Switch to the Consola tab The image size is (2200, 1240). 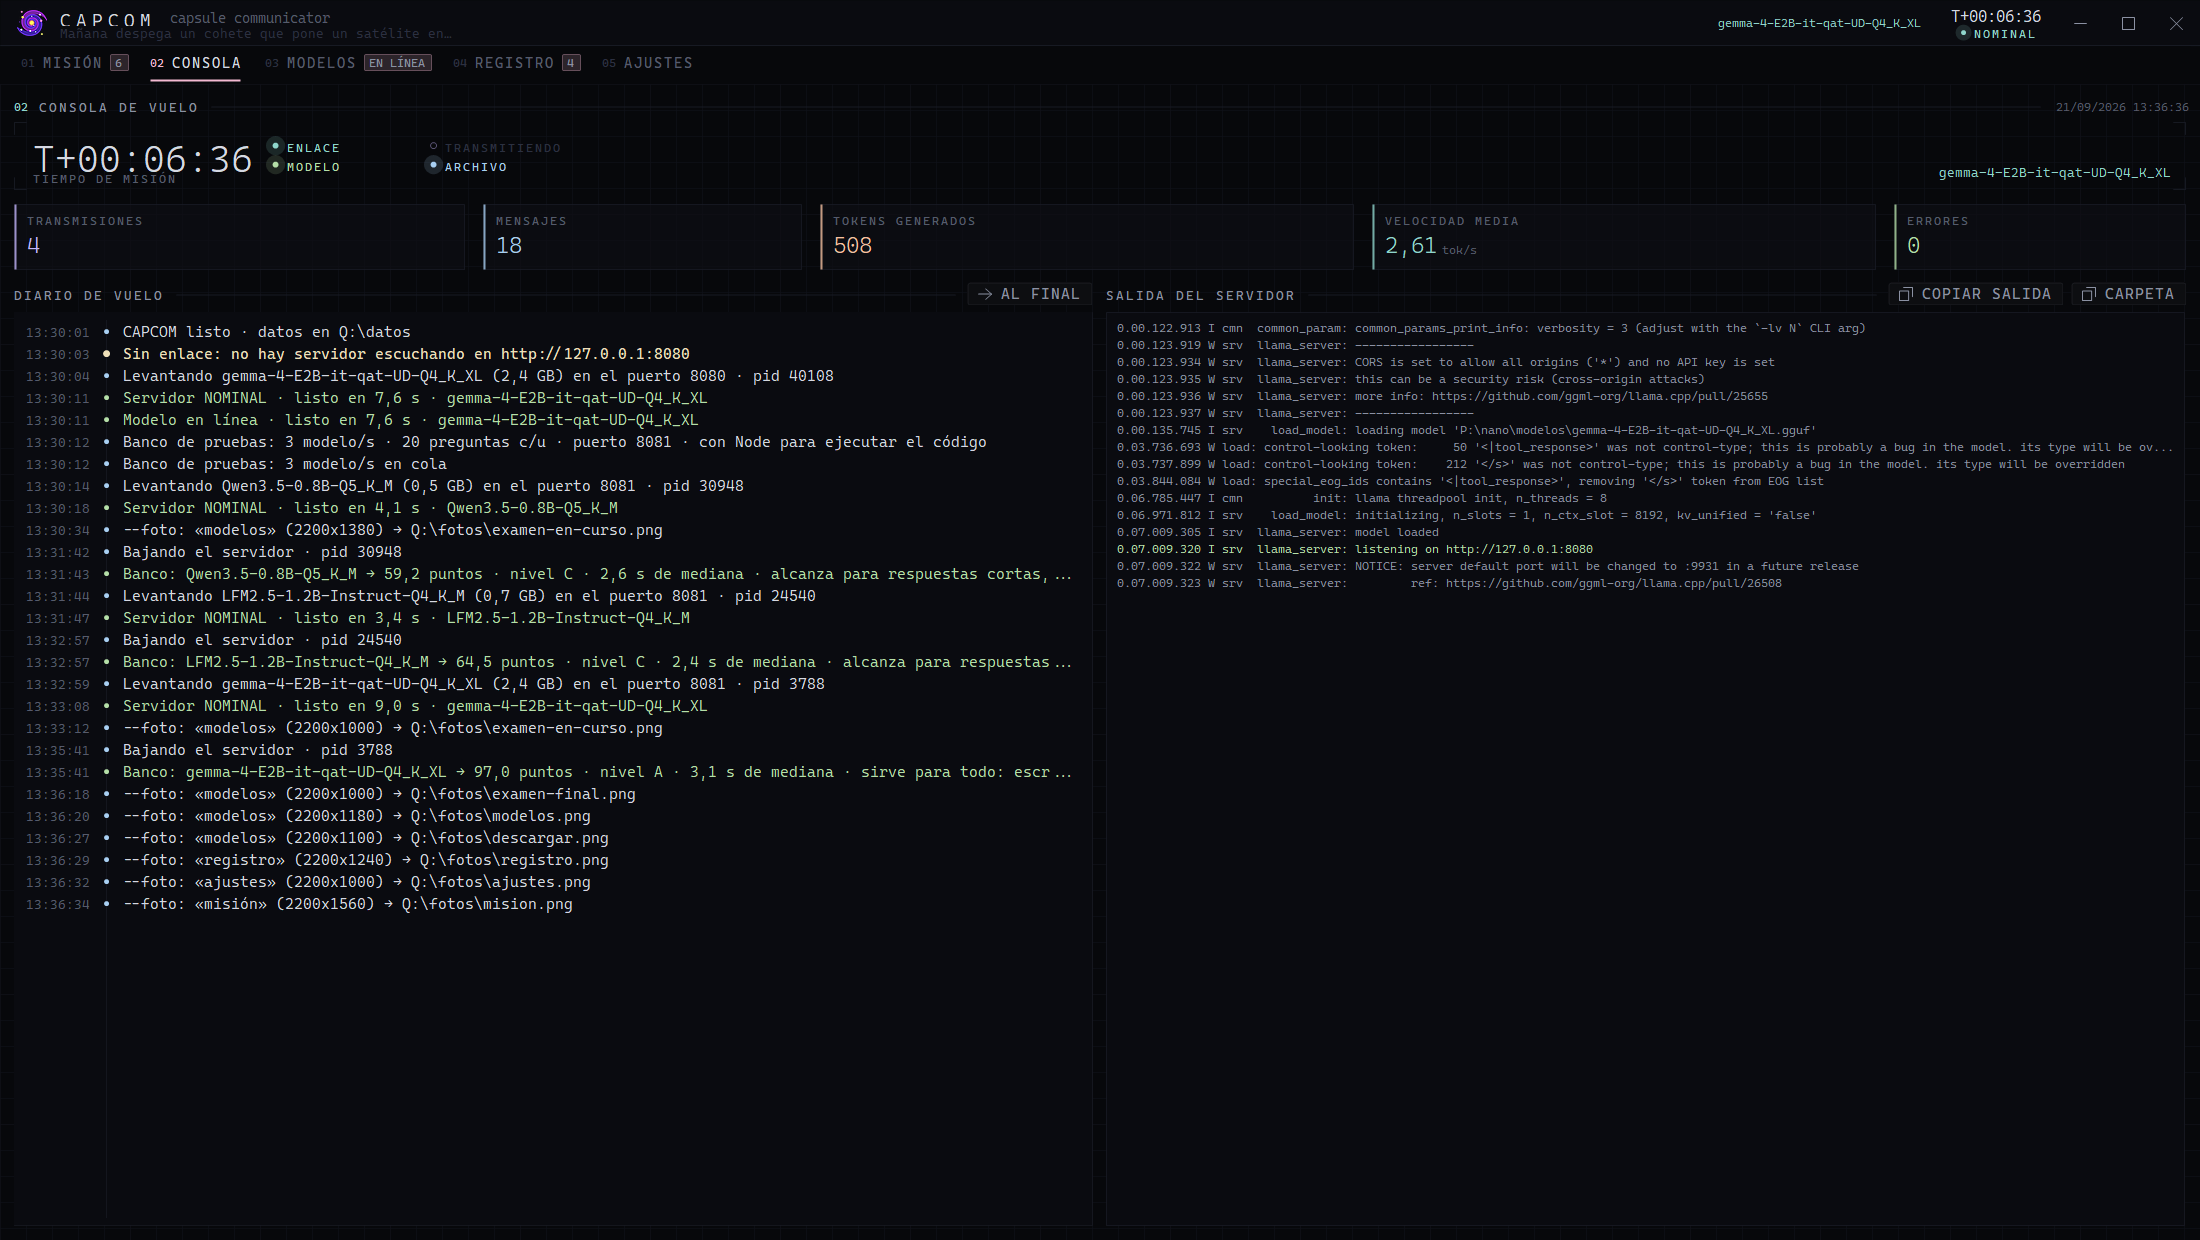(x=195, y=63)
